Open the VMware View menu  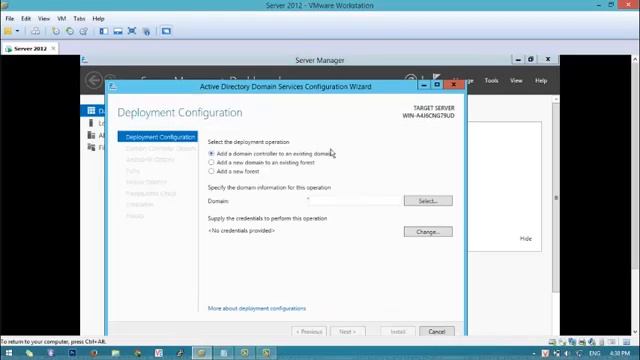coord(44,19)
